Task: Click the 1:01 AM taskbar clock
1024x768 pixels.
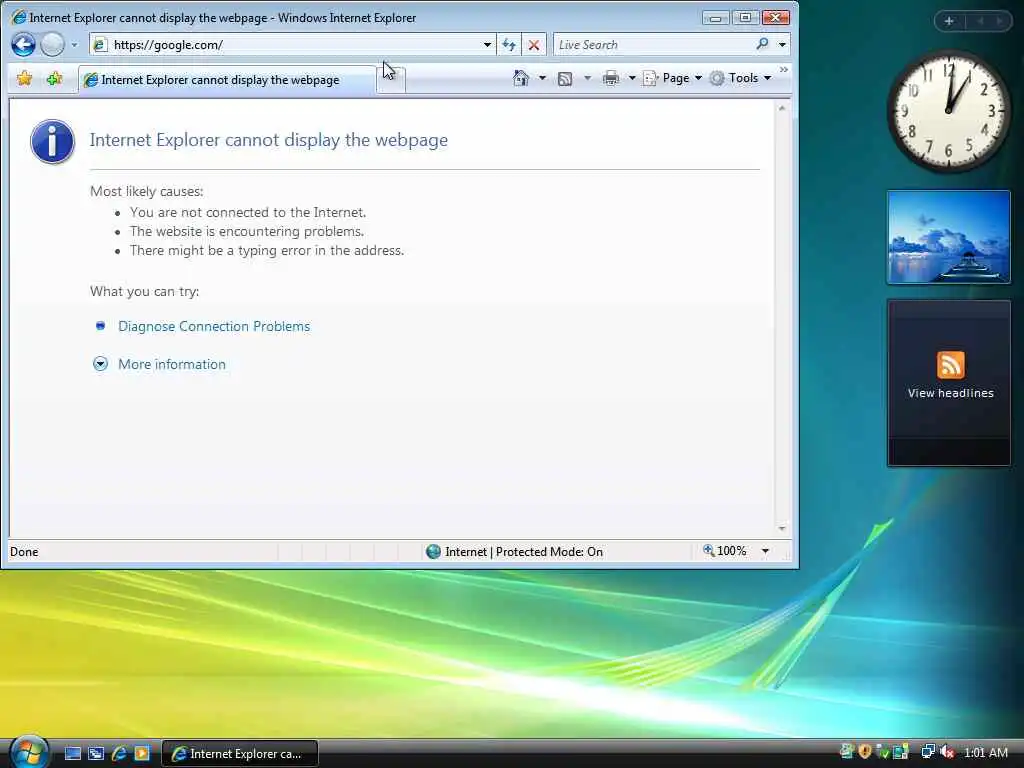Action: click(985, 752)
